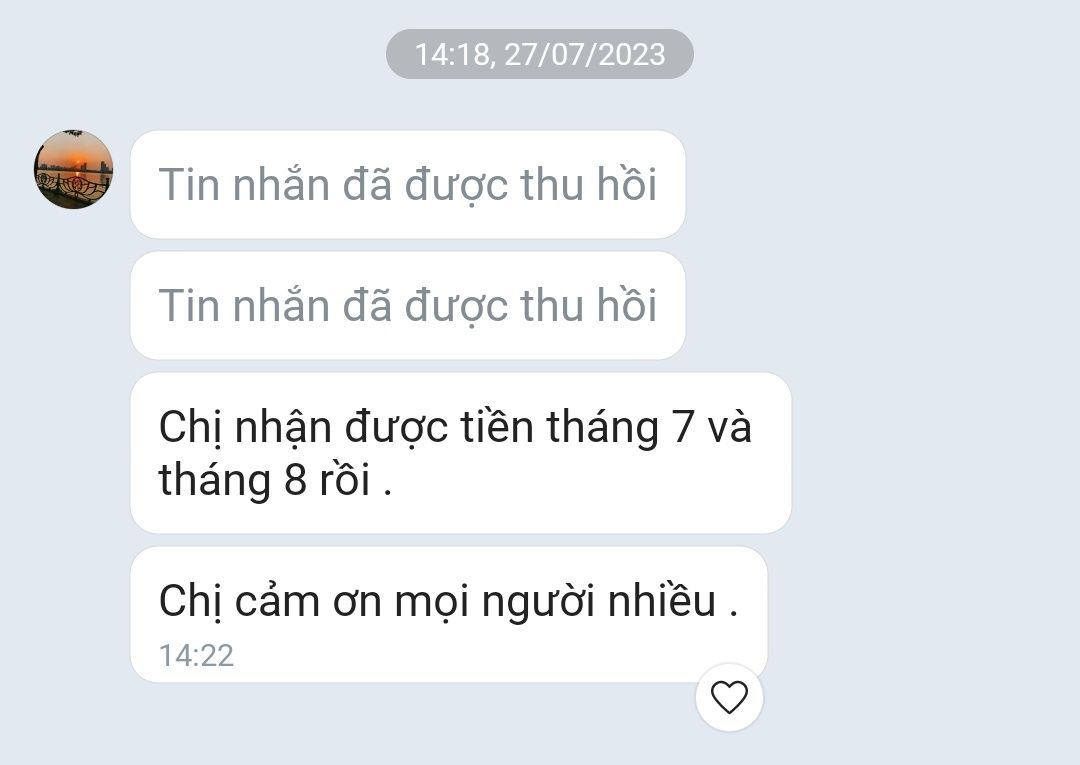Click 'thu hồi' in the second recalled message
The image size is (1080, 765).
[x=588, y=305]
